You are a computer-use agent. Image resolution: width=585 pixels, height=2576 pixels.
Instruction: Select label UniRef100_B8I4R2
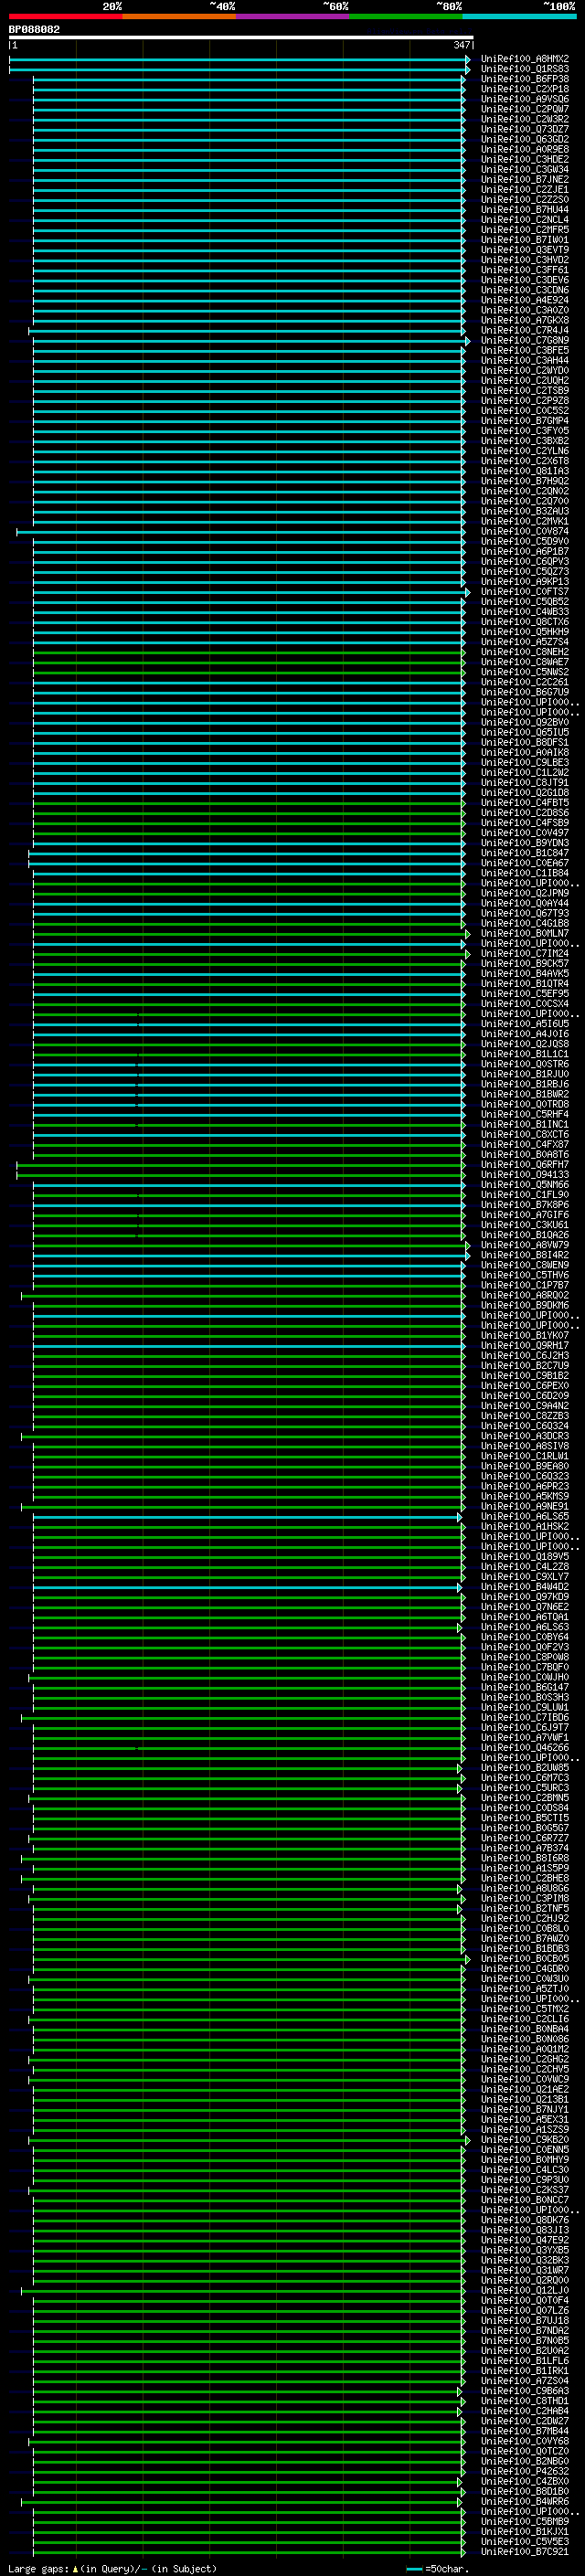pyautogui.click(x=524, y=1255)
